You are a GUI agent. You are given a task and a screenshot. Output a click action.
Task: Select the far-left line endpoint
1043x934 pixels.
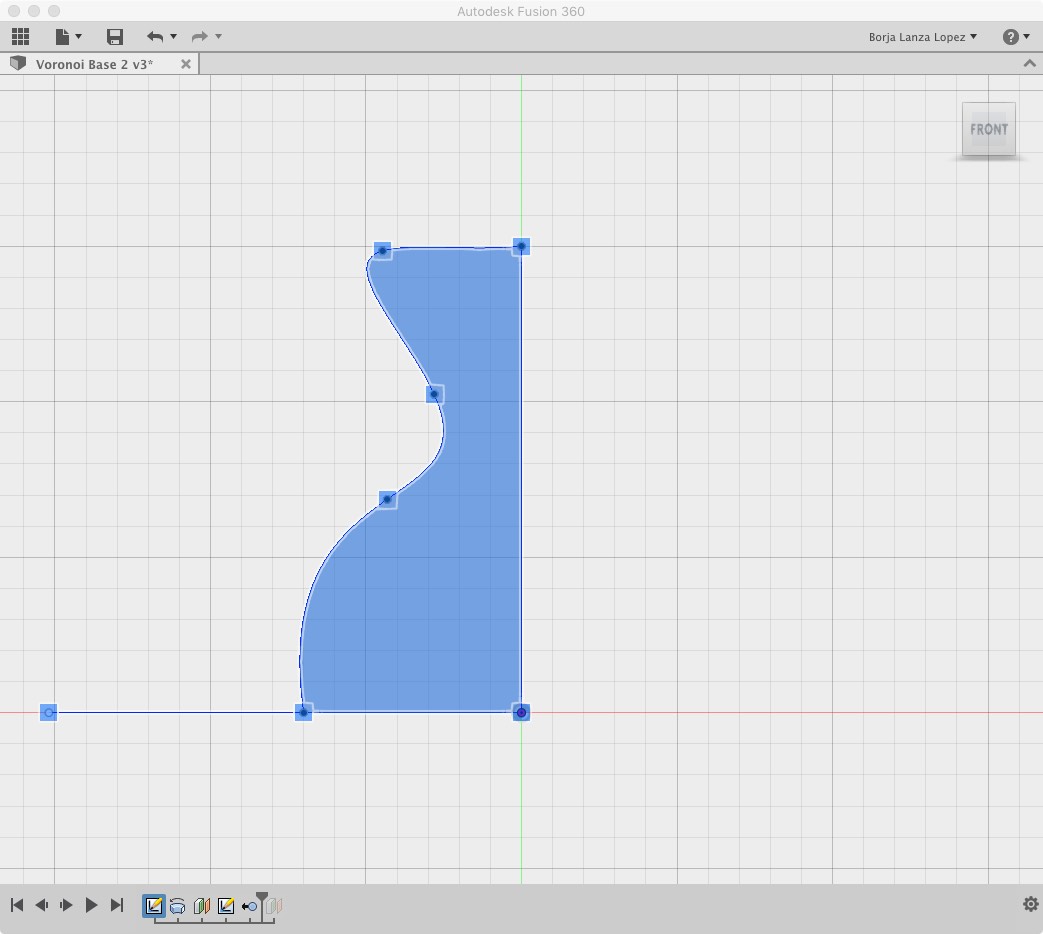click(49, 712)
